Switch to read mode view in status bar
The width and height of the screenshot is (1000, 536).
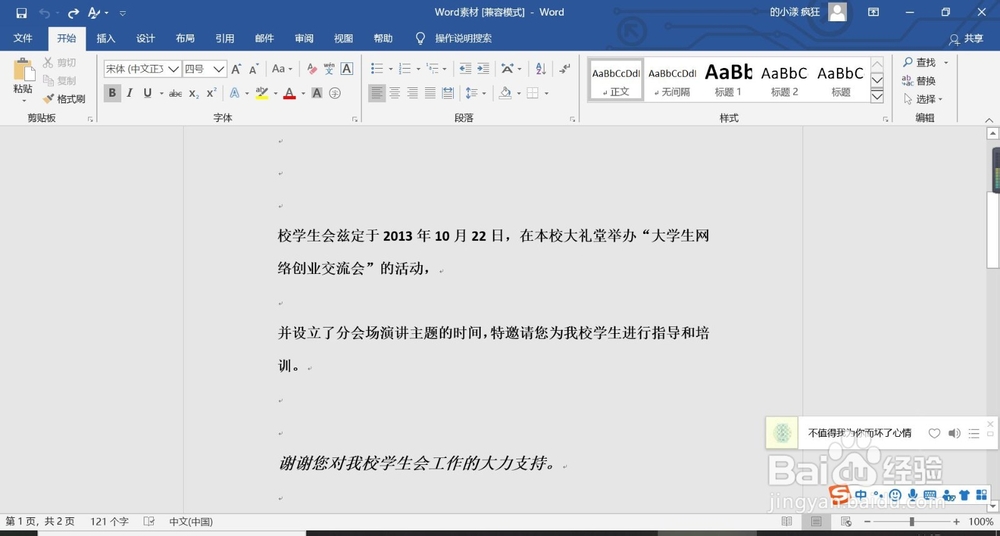[787, 522]
